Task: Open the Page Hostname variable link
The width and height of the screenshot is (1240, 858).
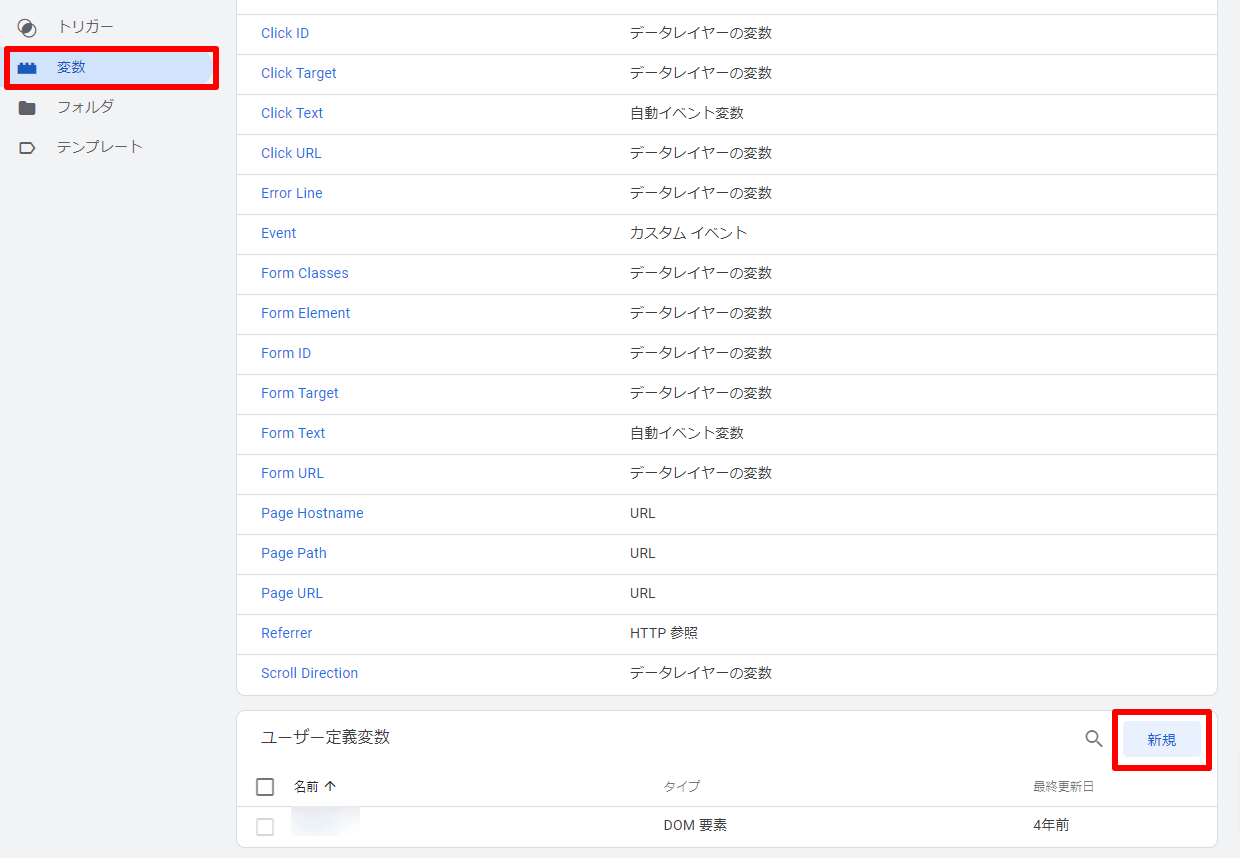Action: [x=312, y=513]
